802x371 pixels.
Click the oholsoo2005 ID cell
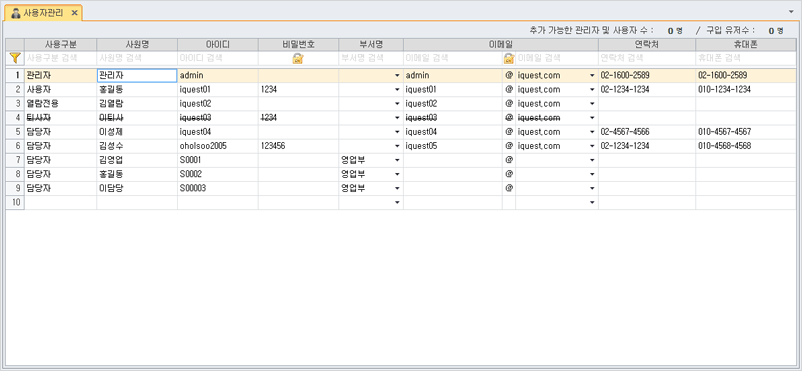[x=218, y=146]
